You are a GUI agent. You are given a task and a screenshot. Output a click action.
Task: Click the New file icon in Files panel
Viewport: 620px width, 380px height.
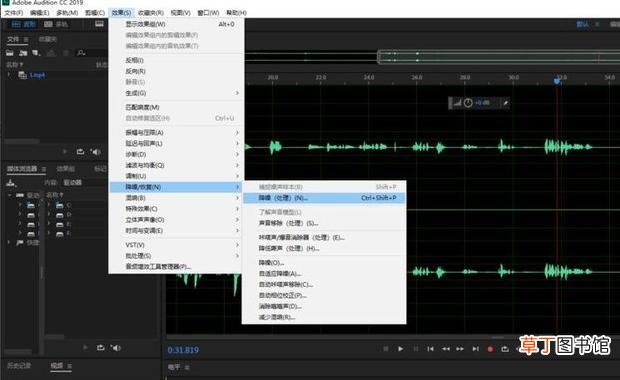pos(36,53)
